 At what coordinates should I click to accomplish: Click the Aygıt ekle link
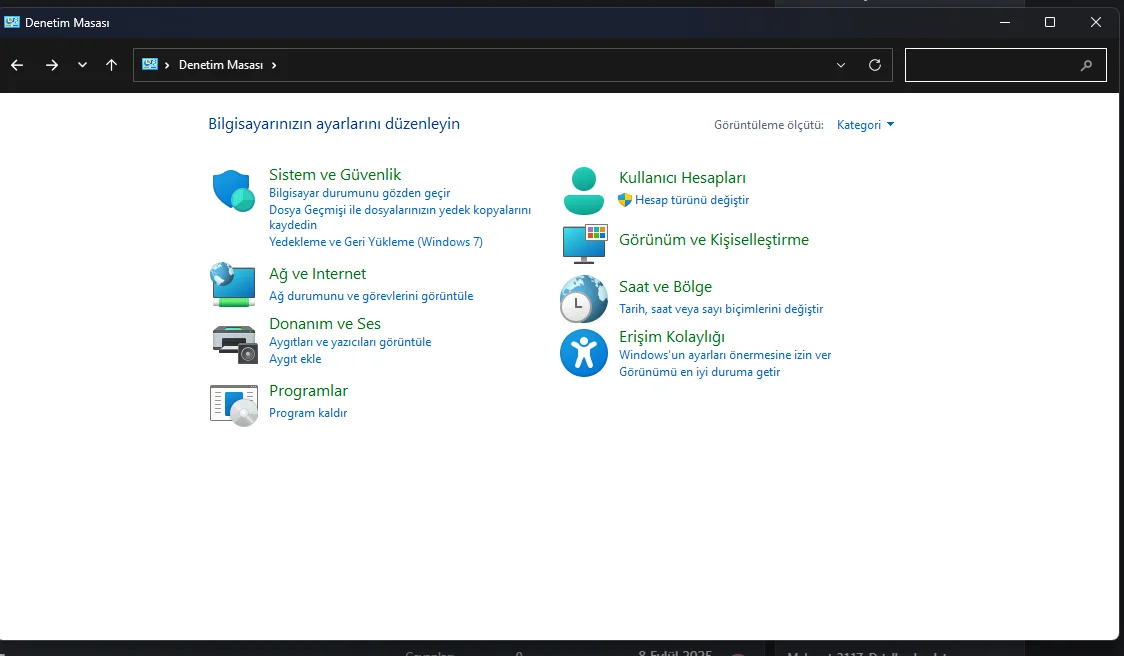point(295,359)
